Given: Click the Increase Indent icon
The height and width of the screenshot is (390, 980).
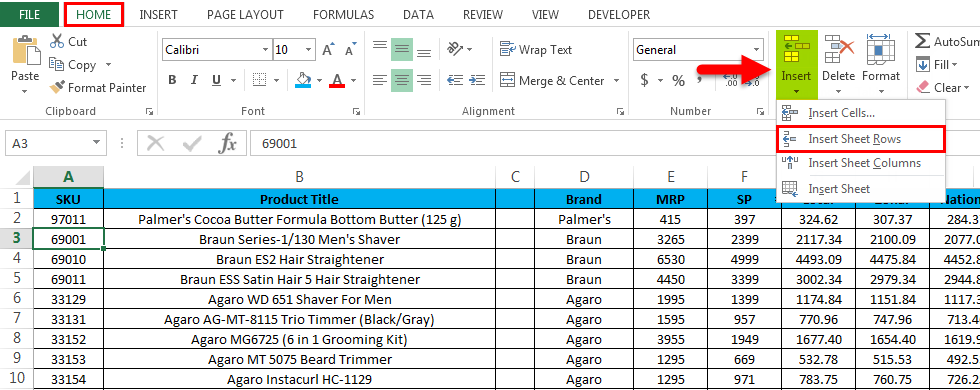Looking at the screenshot, I should tap(478, 80).
